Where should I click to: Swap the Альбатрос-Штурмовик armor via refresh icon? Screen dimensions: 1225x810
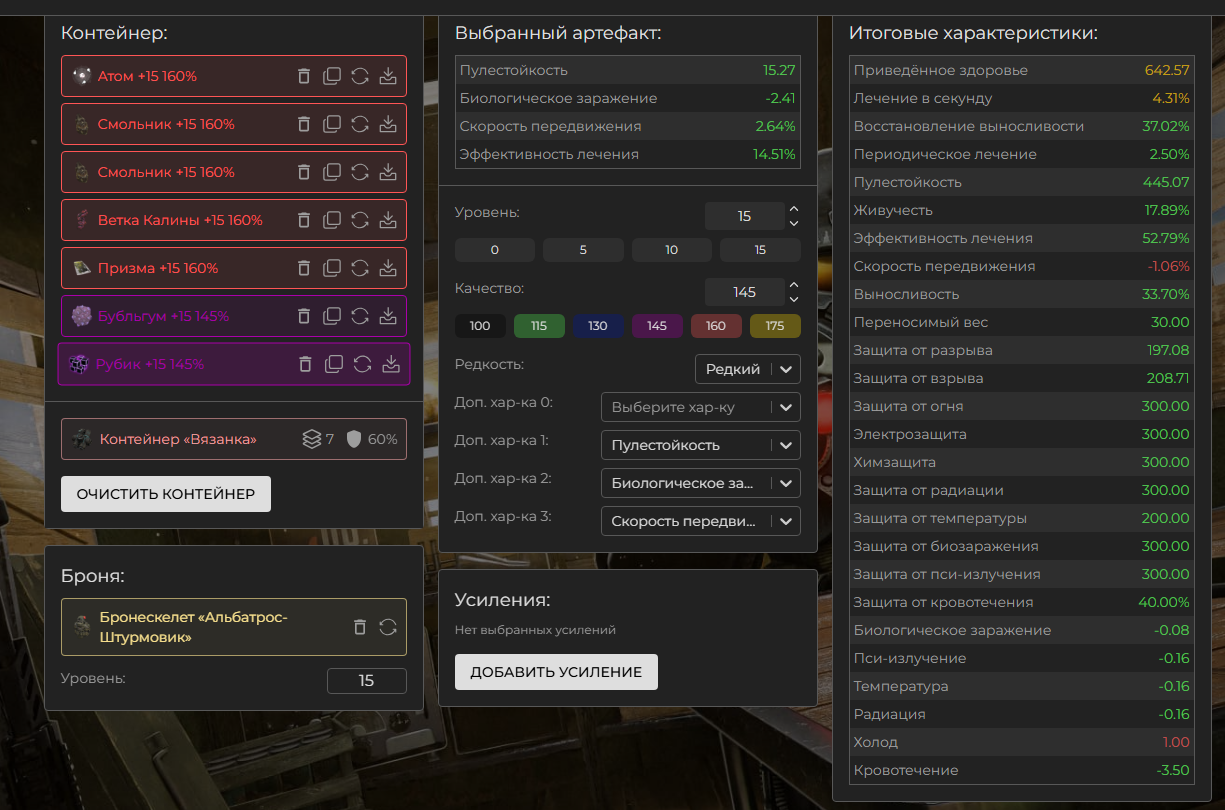click(x=388, y=627)
